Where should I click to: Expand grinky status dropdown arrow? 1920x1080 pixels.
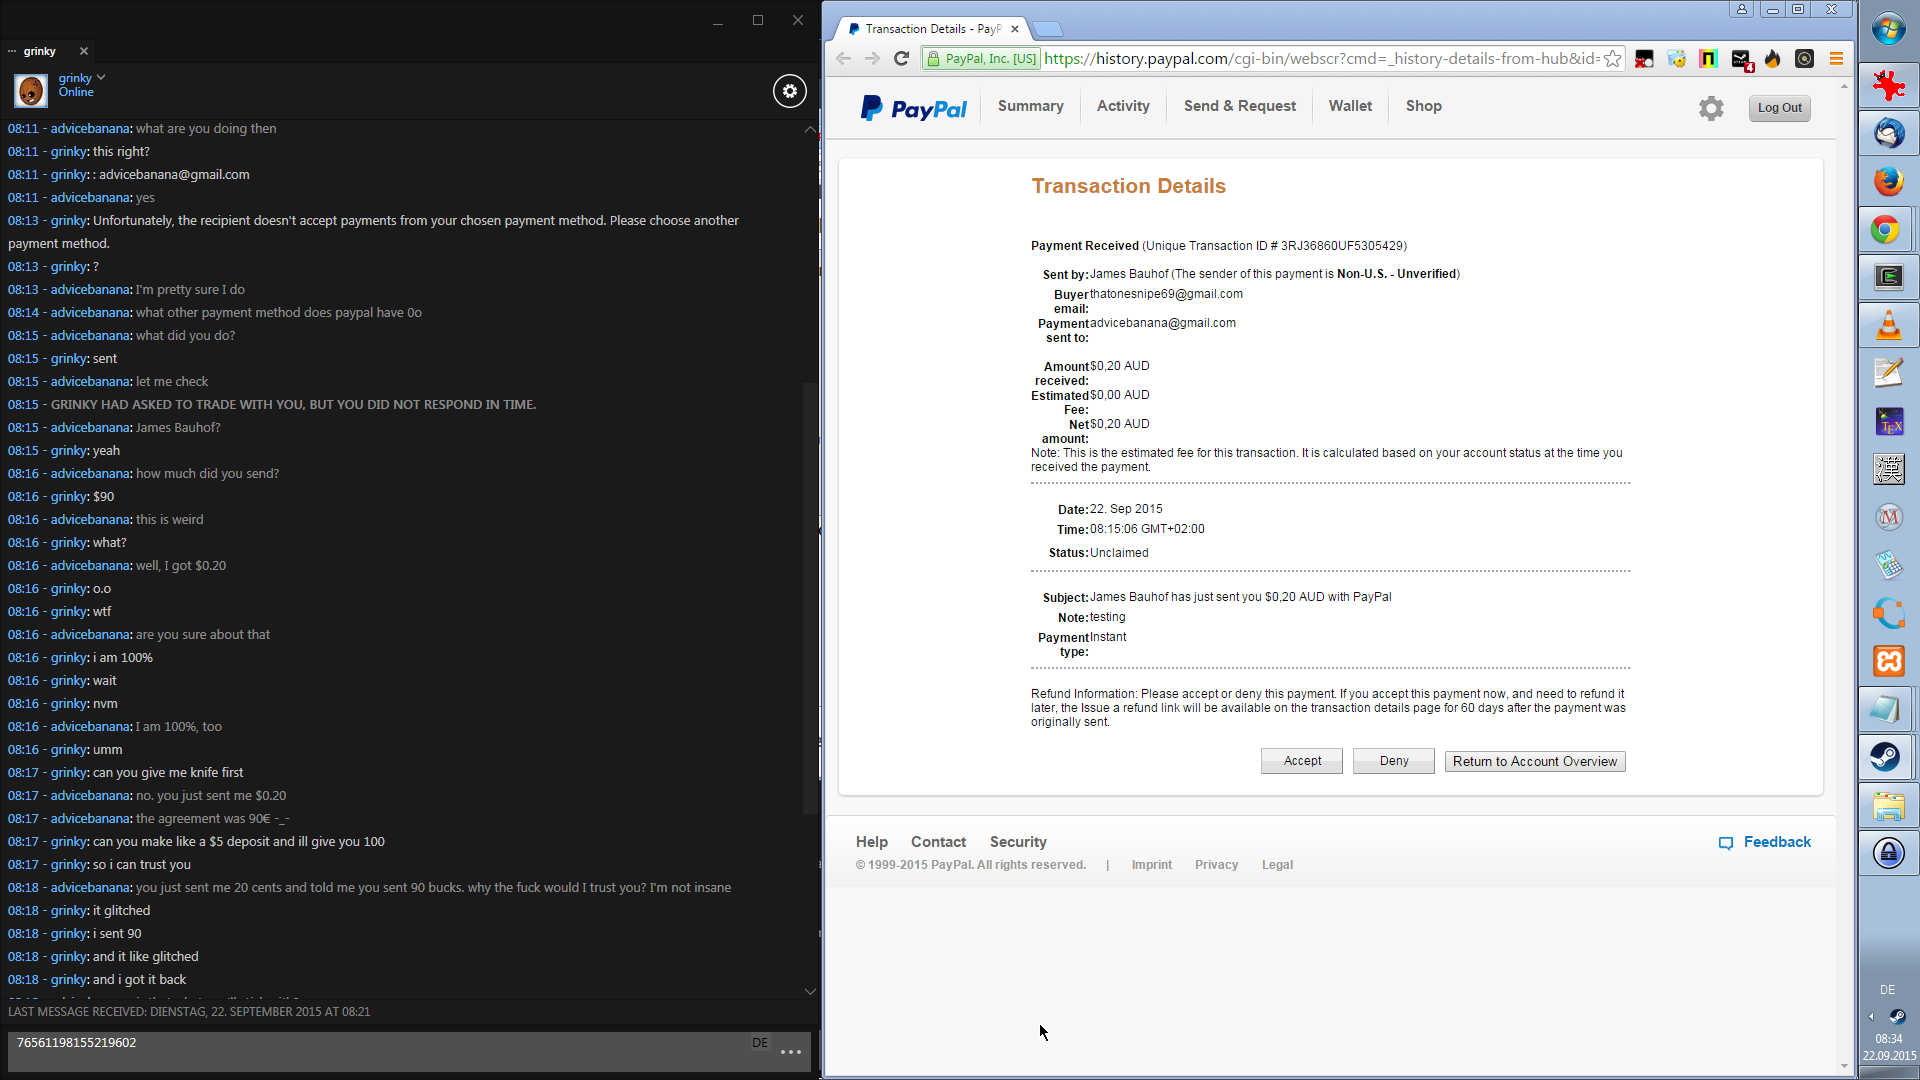[x=101, y=77]
